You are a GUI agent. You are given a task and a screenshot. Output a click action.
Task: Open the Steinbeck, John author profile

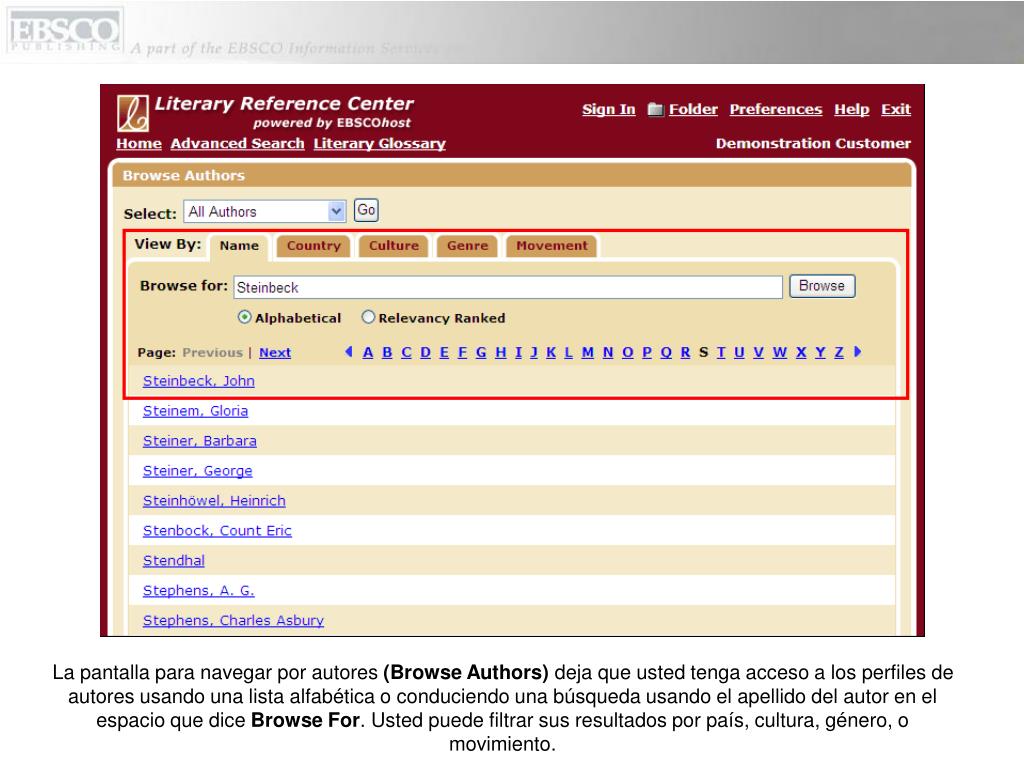click(x=199, y=381)
